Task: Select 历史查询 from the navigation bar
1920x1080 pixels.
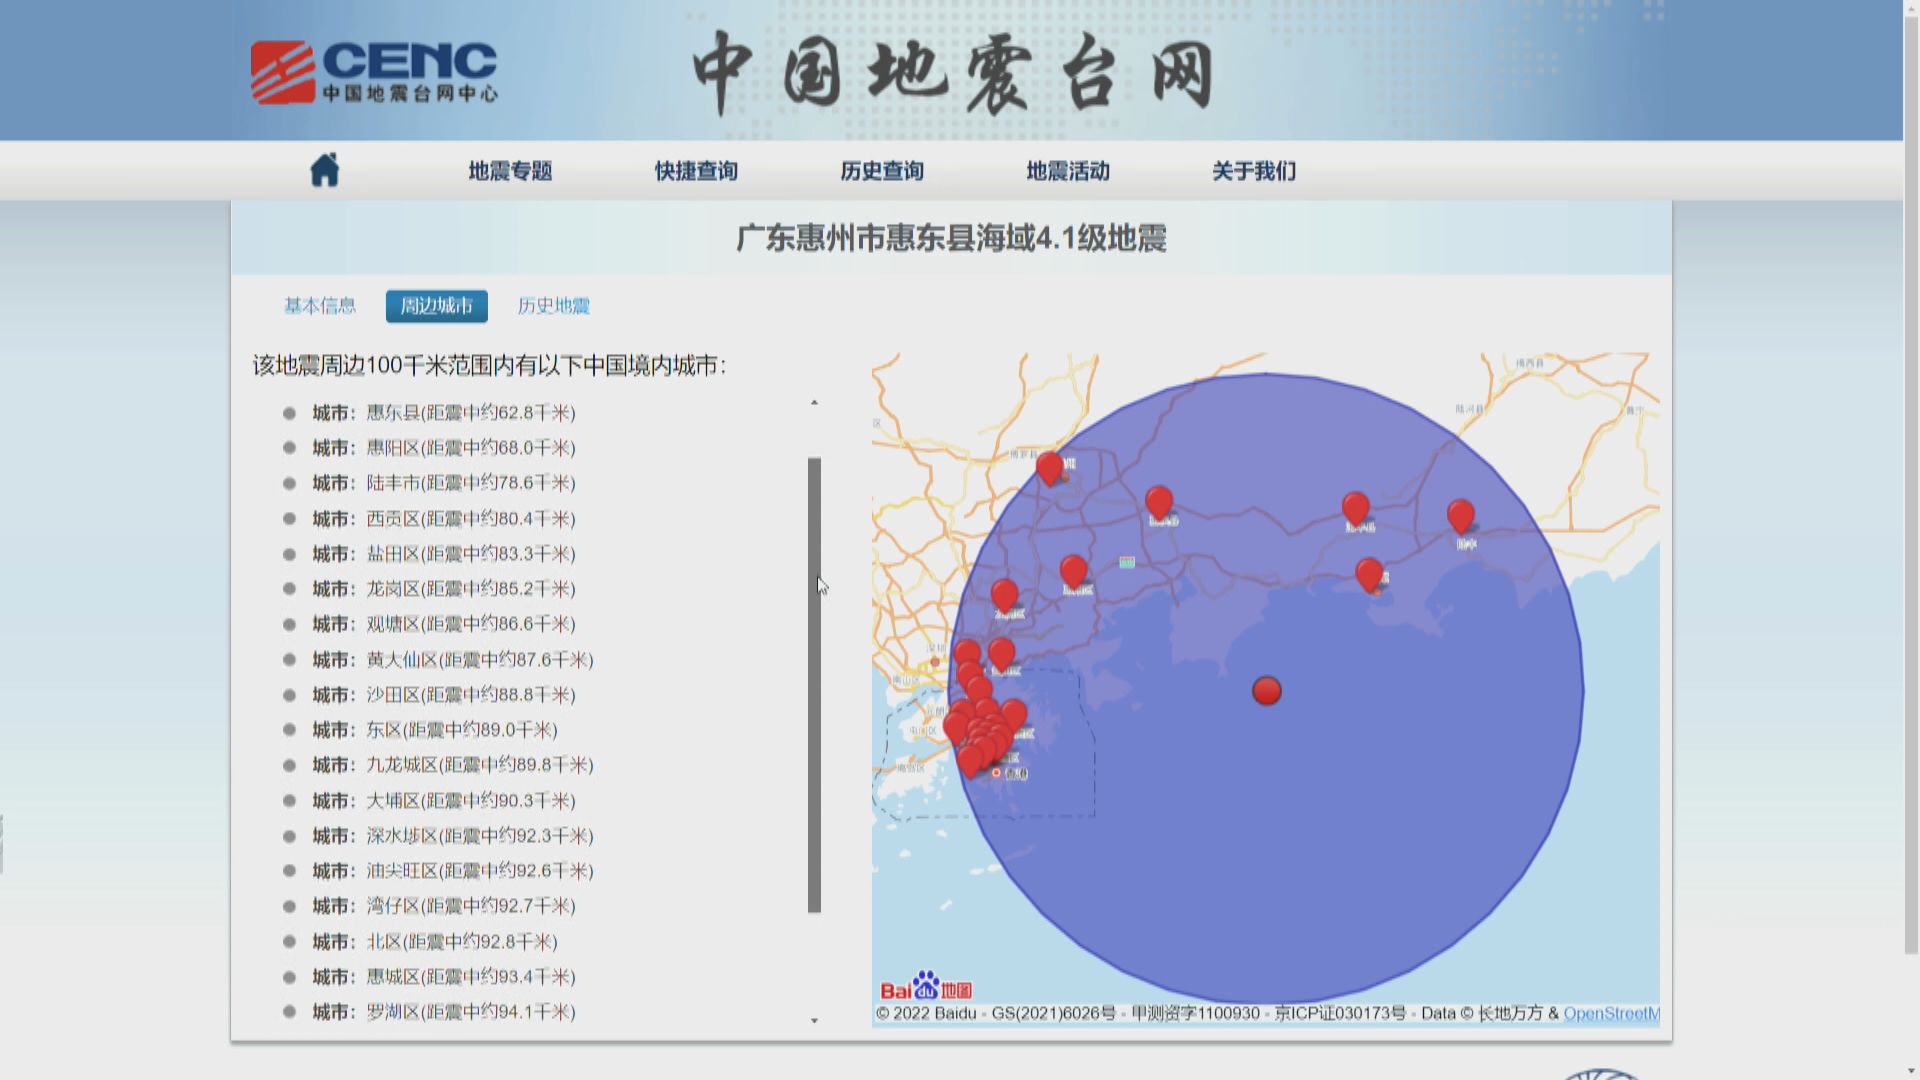Action: tap(881, 171)
